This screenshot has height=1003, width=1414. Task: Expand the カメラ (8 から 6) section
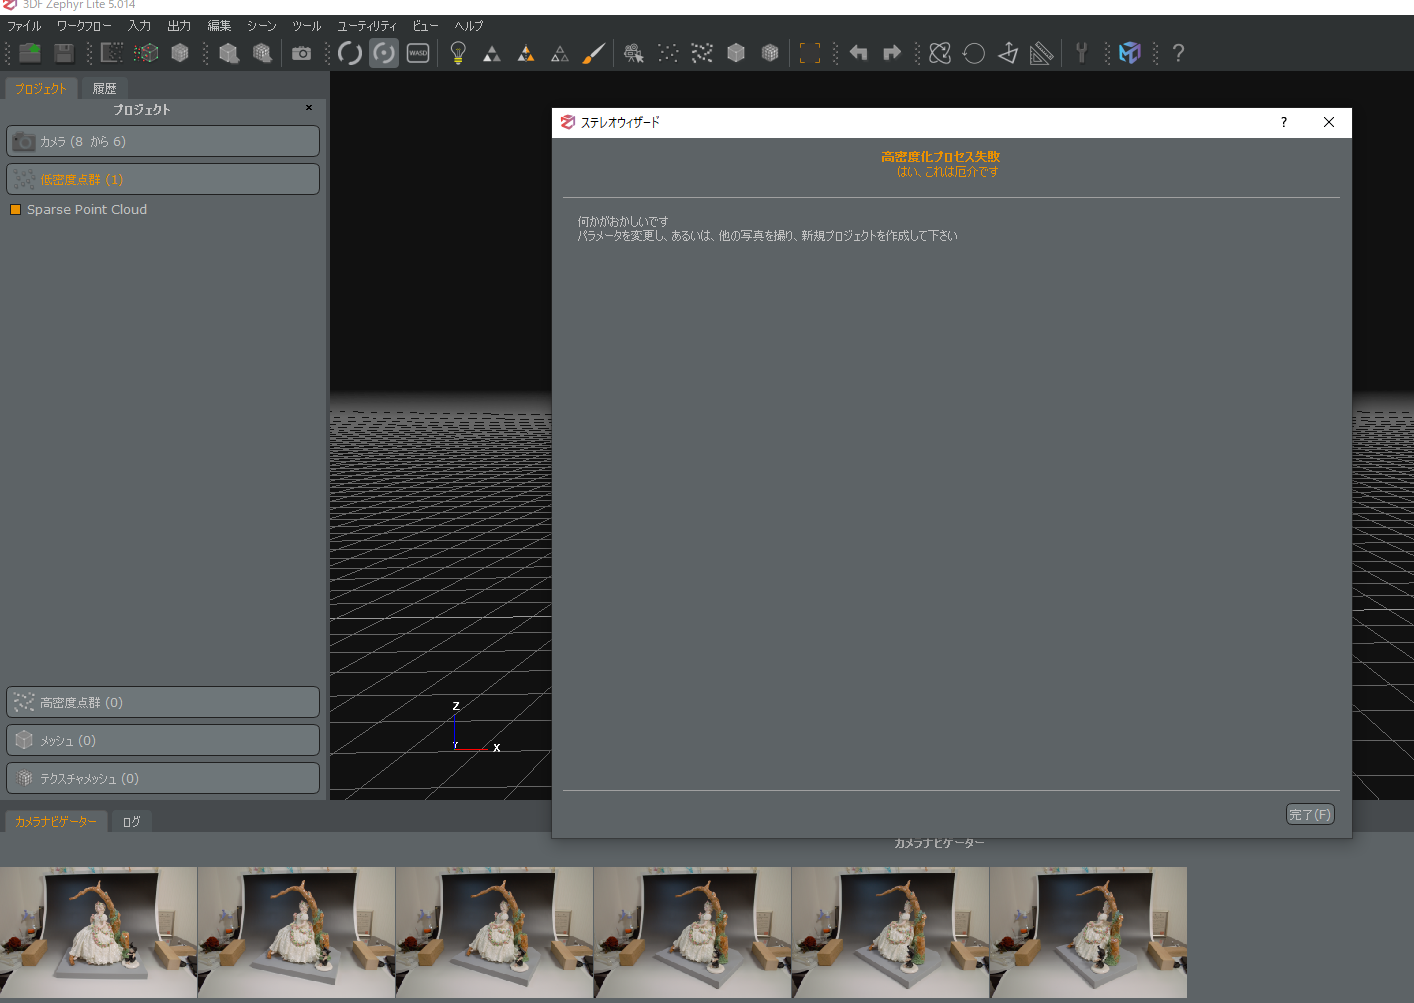163,142
